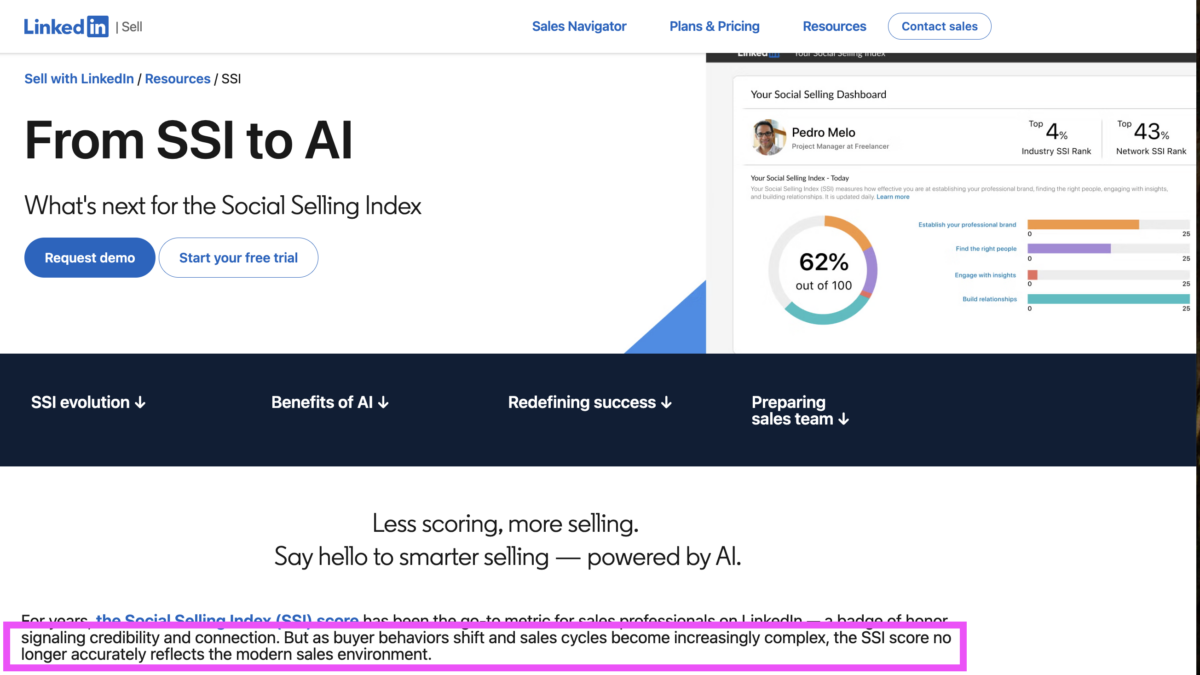This screenshot has width=1200, height=675.
Task: Open Plans & Pricing
Action: tap(714, 26)
